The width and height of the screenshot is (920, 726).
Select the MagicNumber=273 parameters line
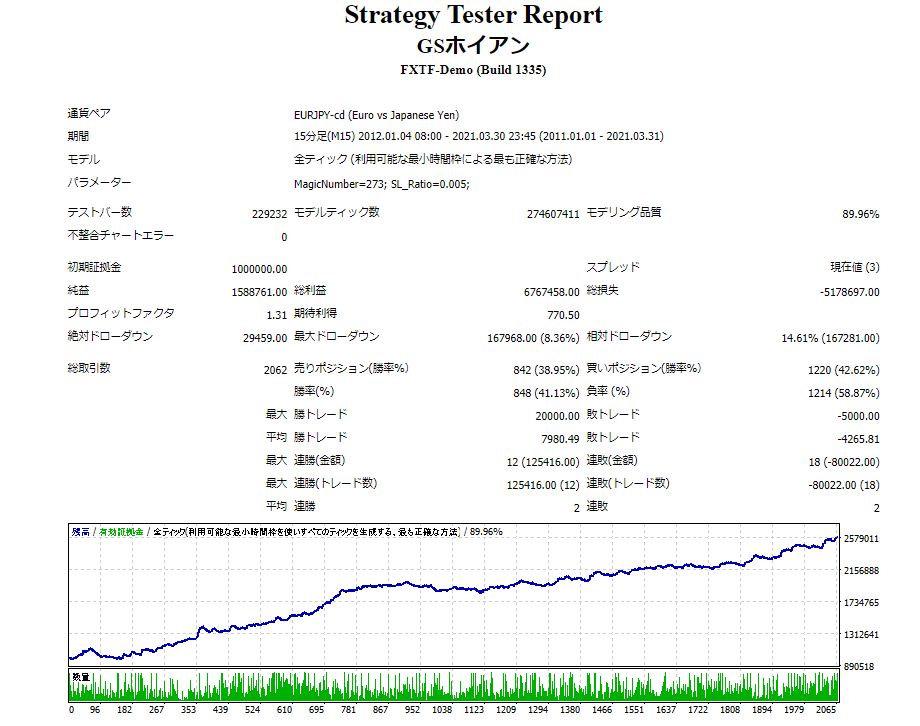coord(382,184)
